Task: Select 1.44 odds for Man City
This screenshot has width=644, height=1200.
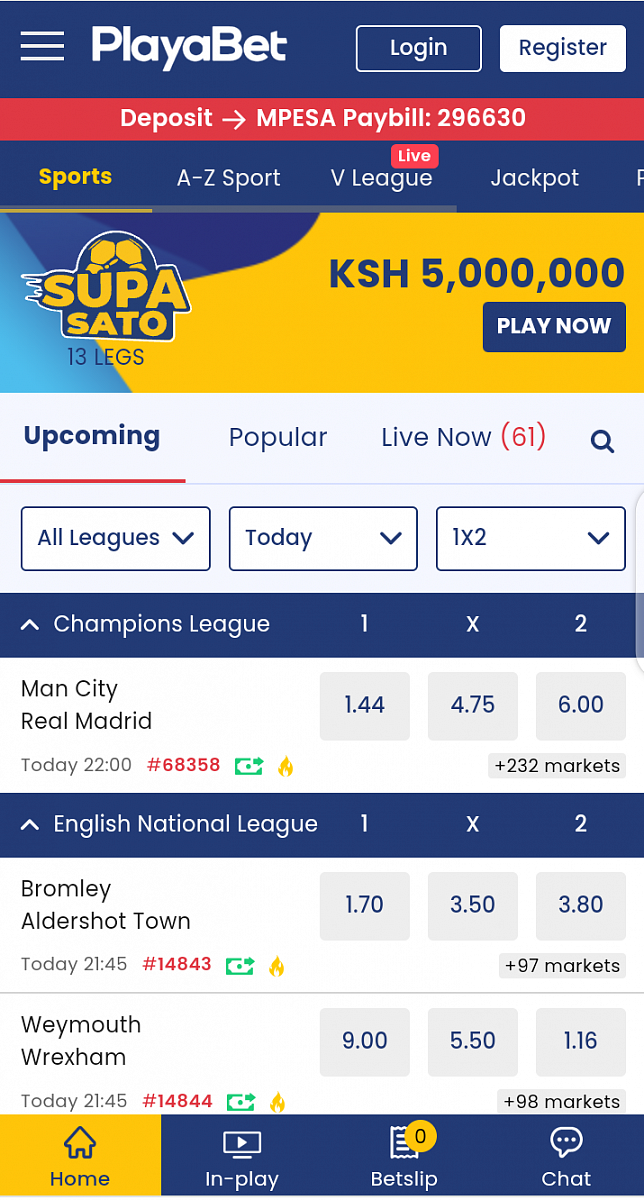Action: 364,705
